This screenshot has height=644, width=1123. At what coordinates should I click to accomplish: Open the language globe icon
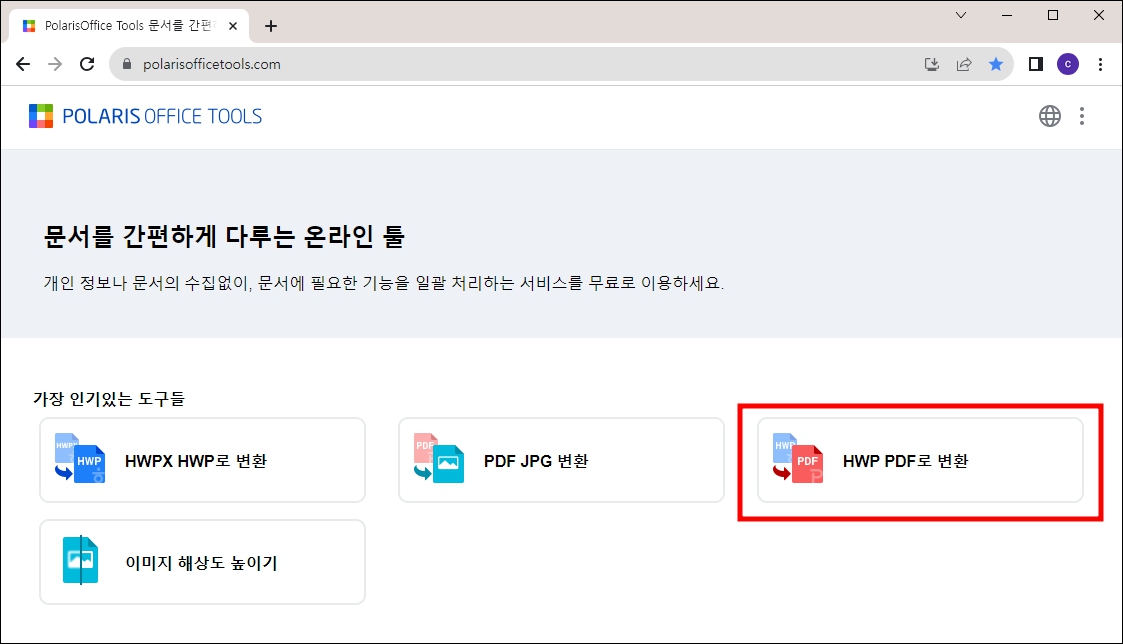coord(1049,116)
